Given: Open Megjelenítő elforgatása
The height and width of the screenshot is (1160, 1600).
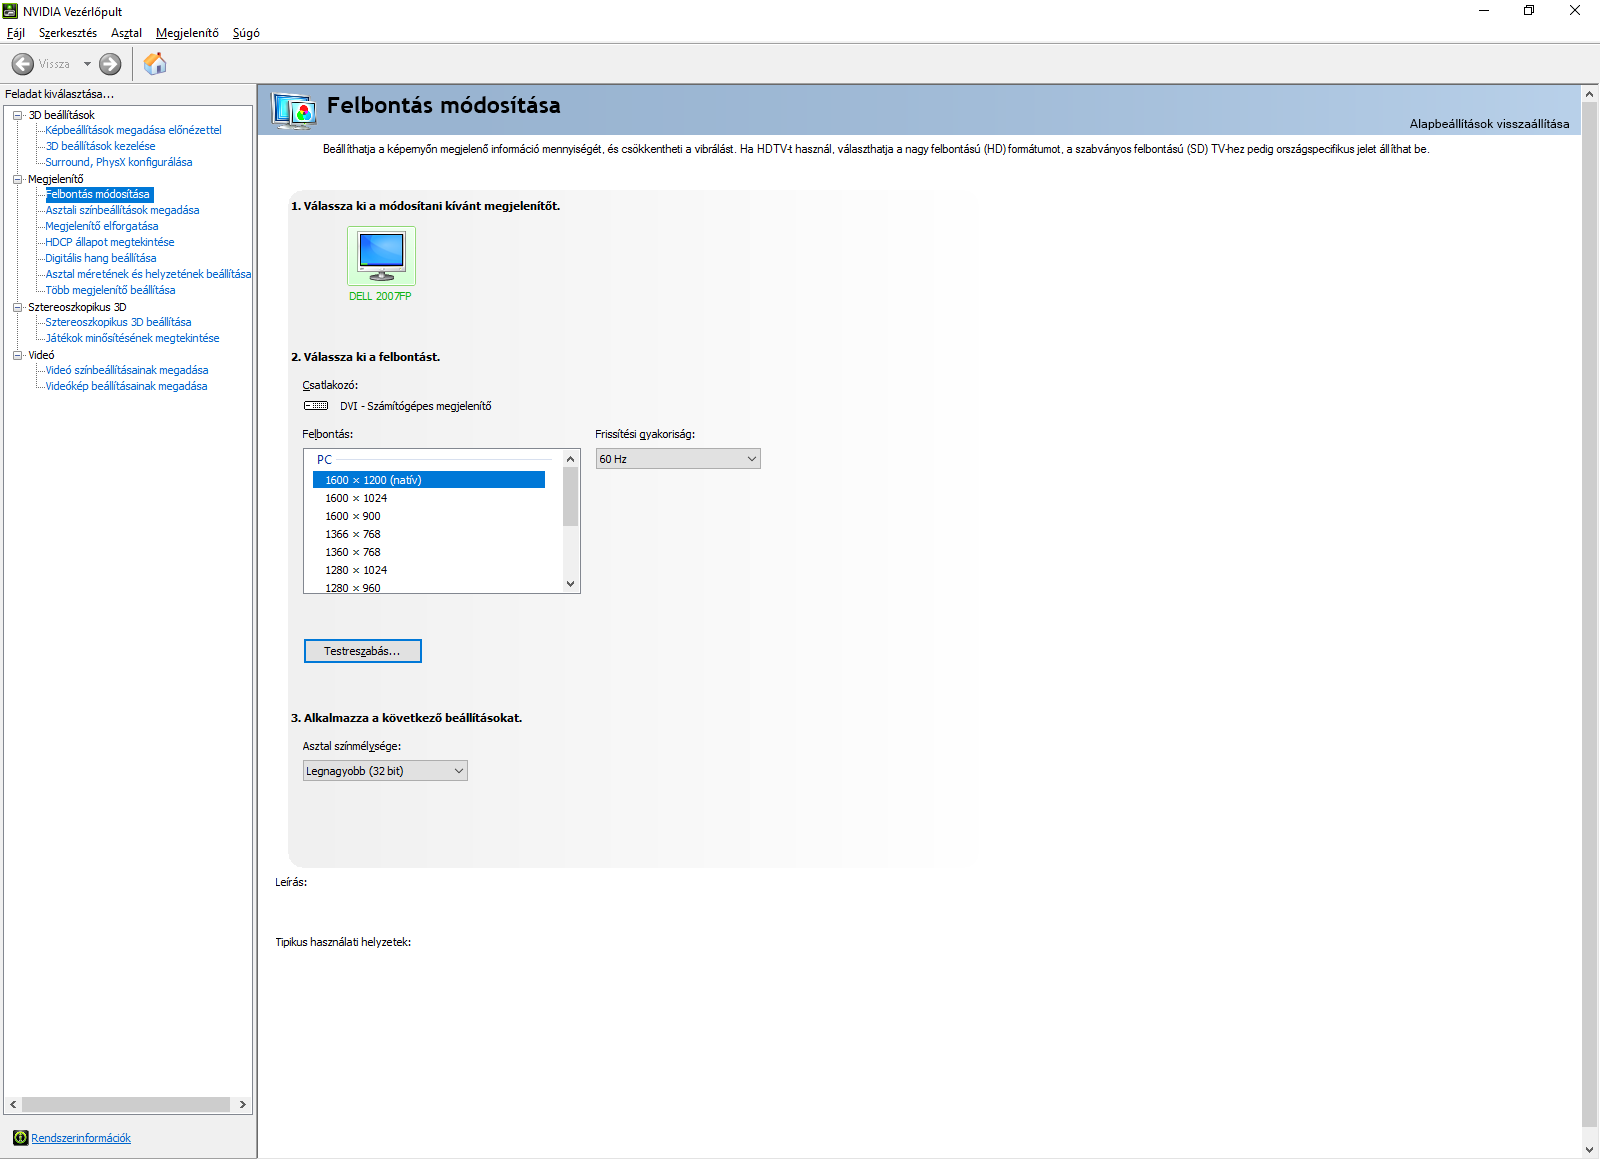Looking at the screenshot, I should pos(101,226).
